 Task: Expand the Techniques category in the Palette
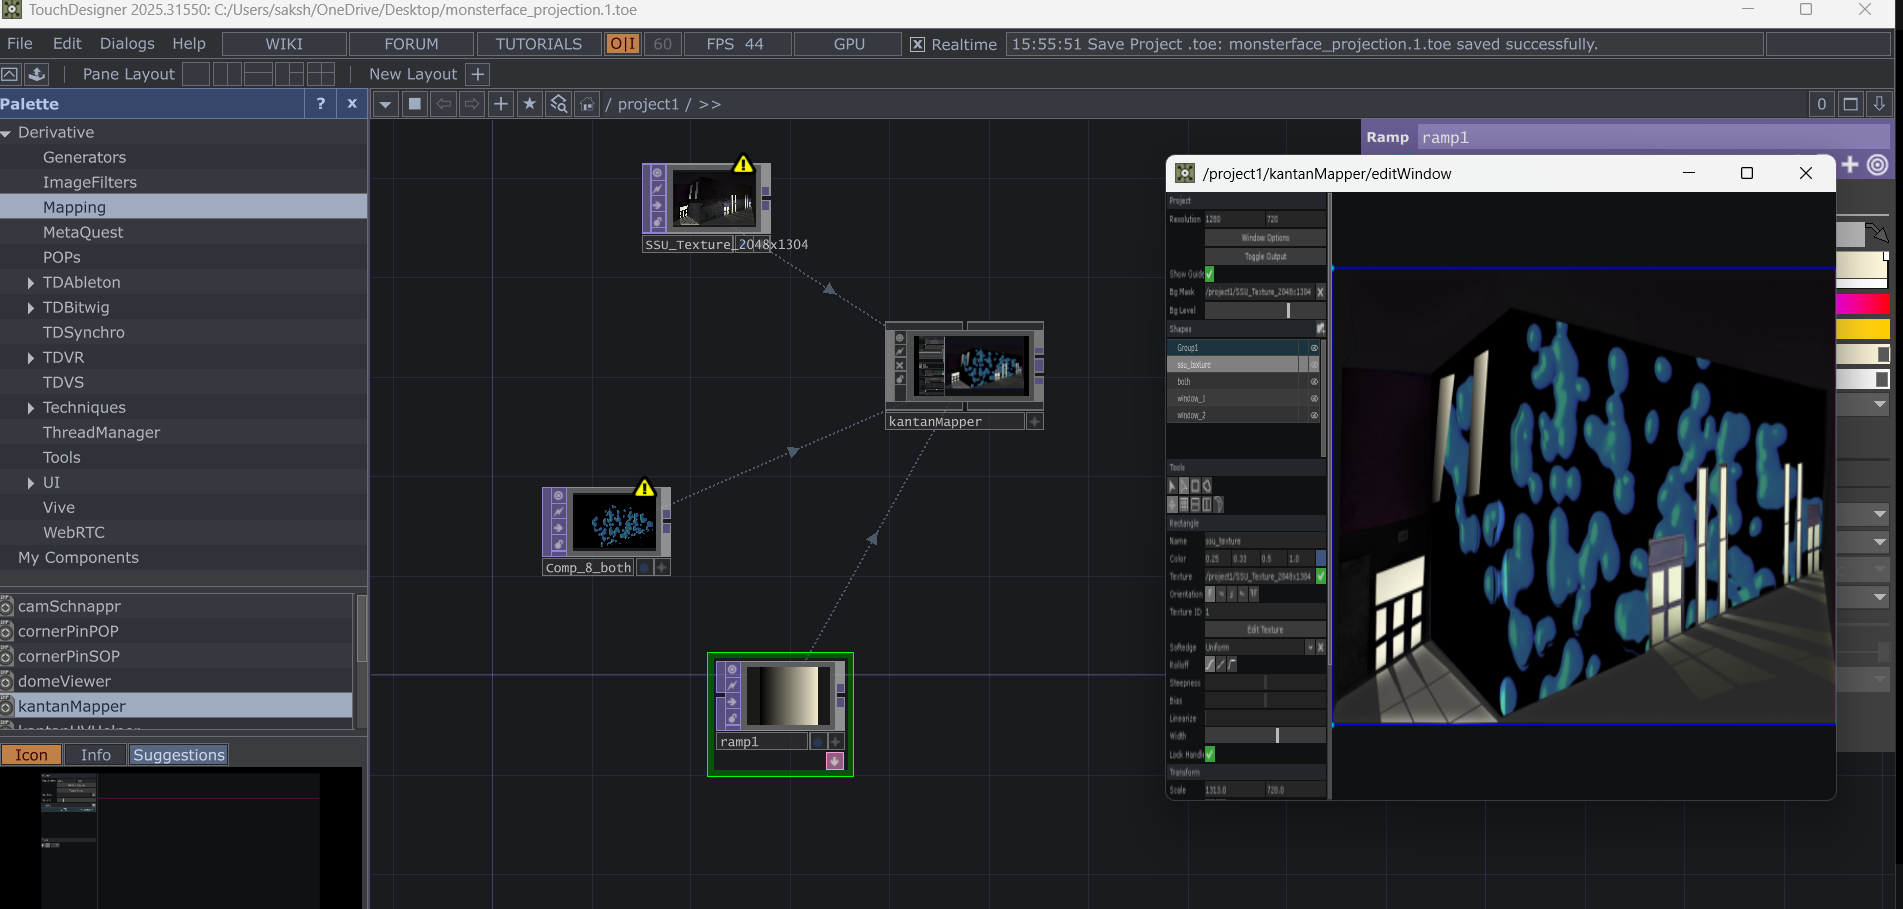click(x=30, y=407)
